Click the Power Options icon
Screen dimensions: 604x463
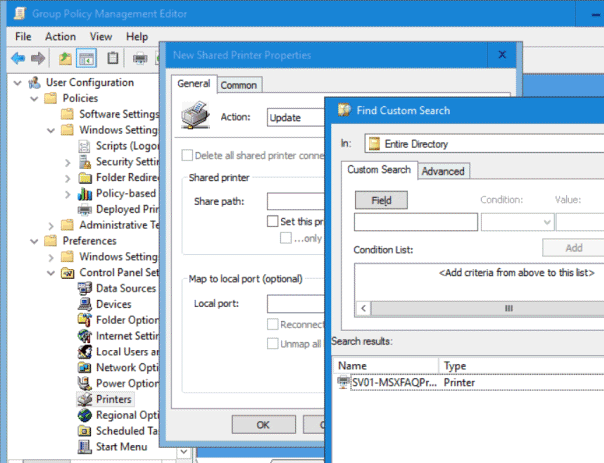tap(84, 383)
